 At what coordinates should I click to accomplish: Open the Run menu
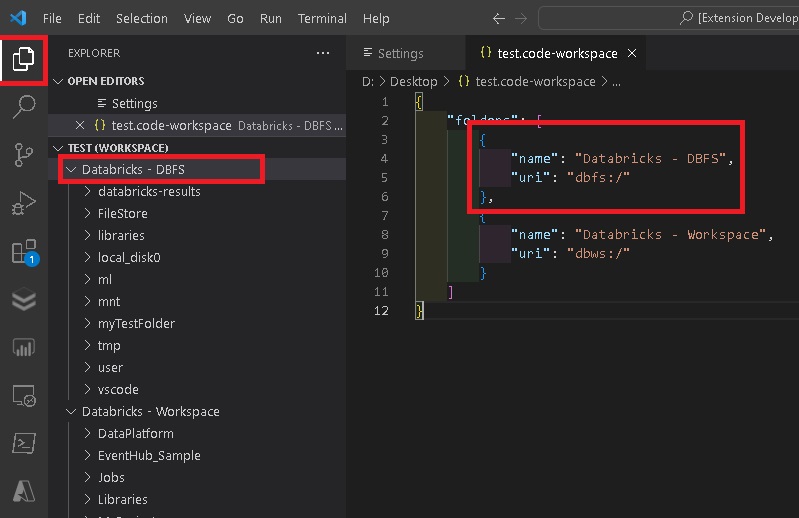(271, 18)
